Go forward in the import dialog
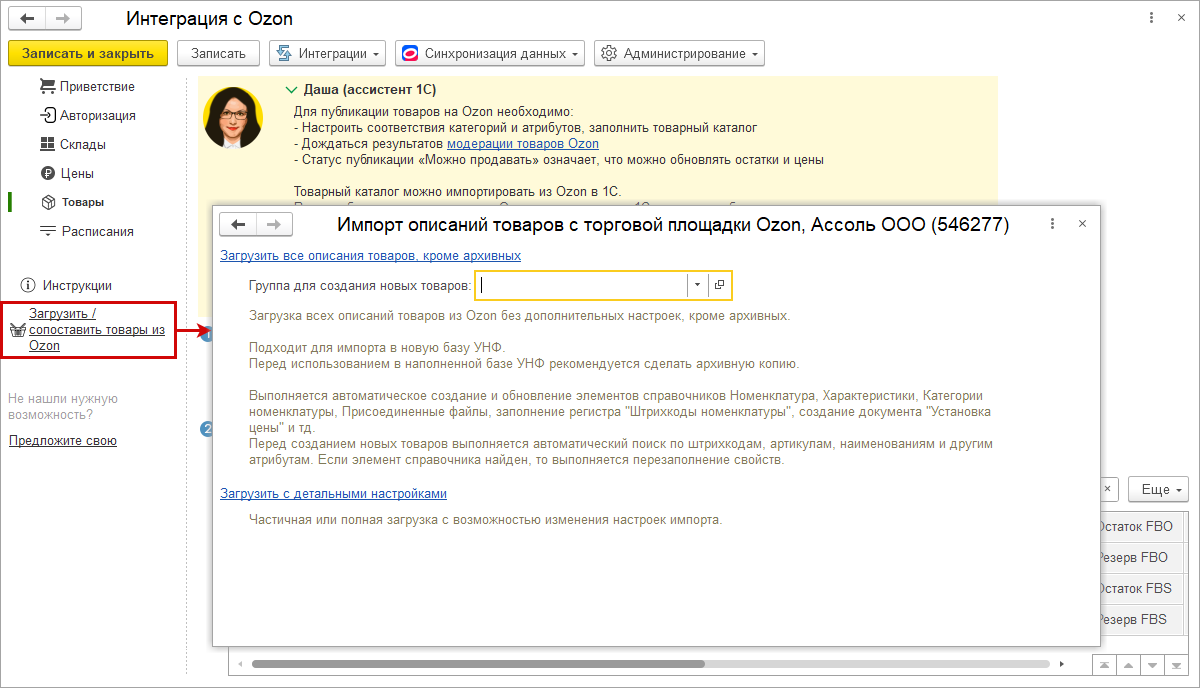The height and width of the screenshot is (688, 1200). click(x=275, y=225)
